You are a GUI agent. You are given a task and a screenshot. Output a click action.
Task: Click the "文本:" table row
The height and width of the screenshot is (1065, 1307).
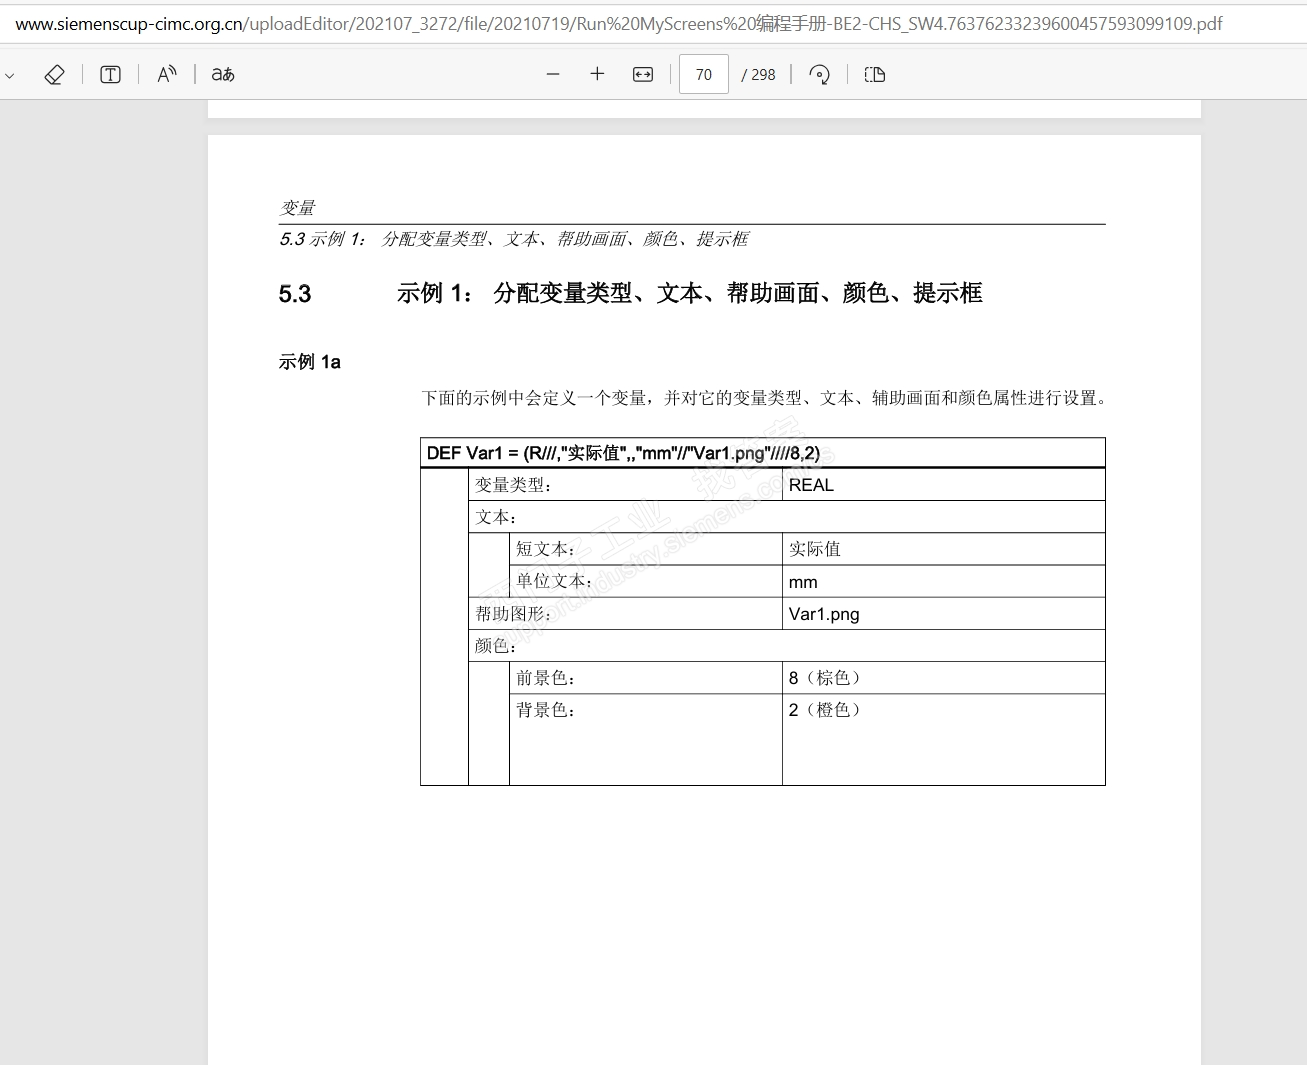[x=787, y=517]
